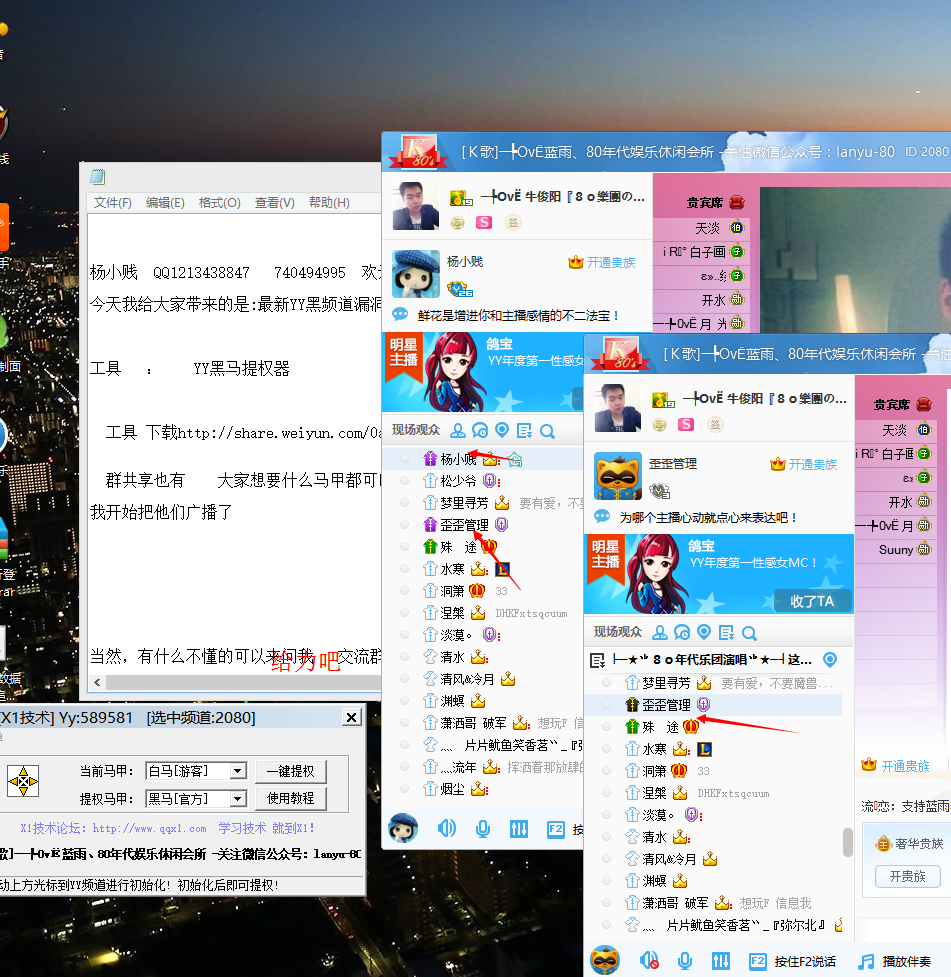Click the 歪歪管理 raccoon profile picture
The image size is (951, 977).
pos(618,476)
